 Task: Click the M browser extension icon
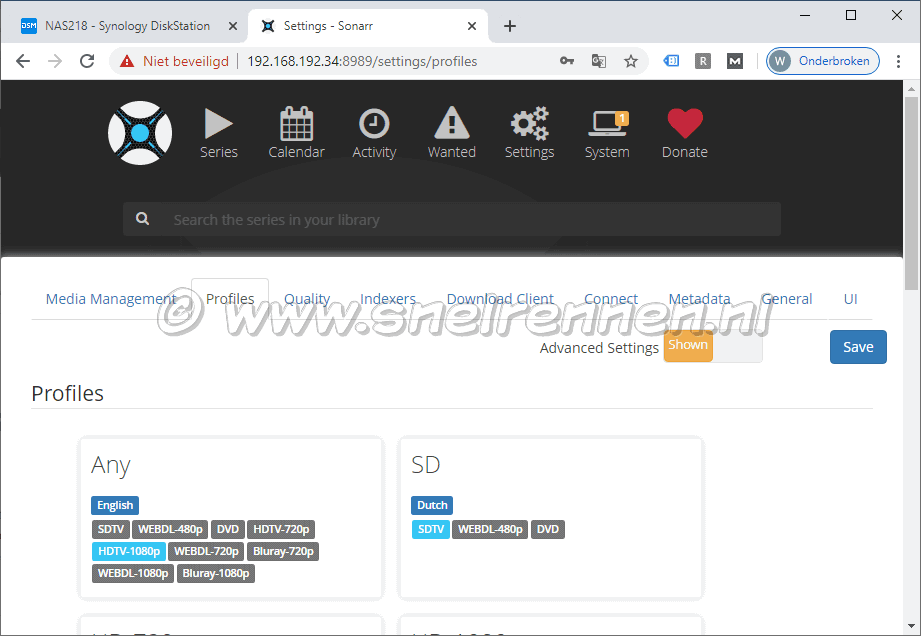click(735, 61)
